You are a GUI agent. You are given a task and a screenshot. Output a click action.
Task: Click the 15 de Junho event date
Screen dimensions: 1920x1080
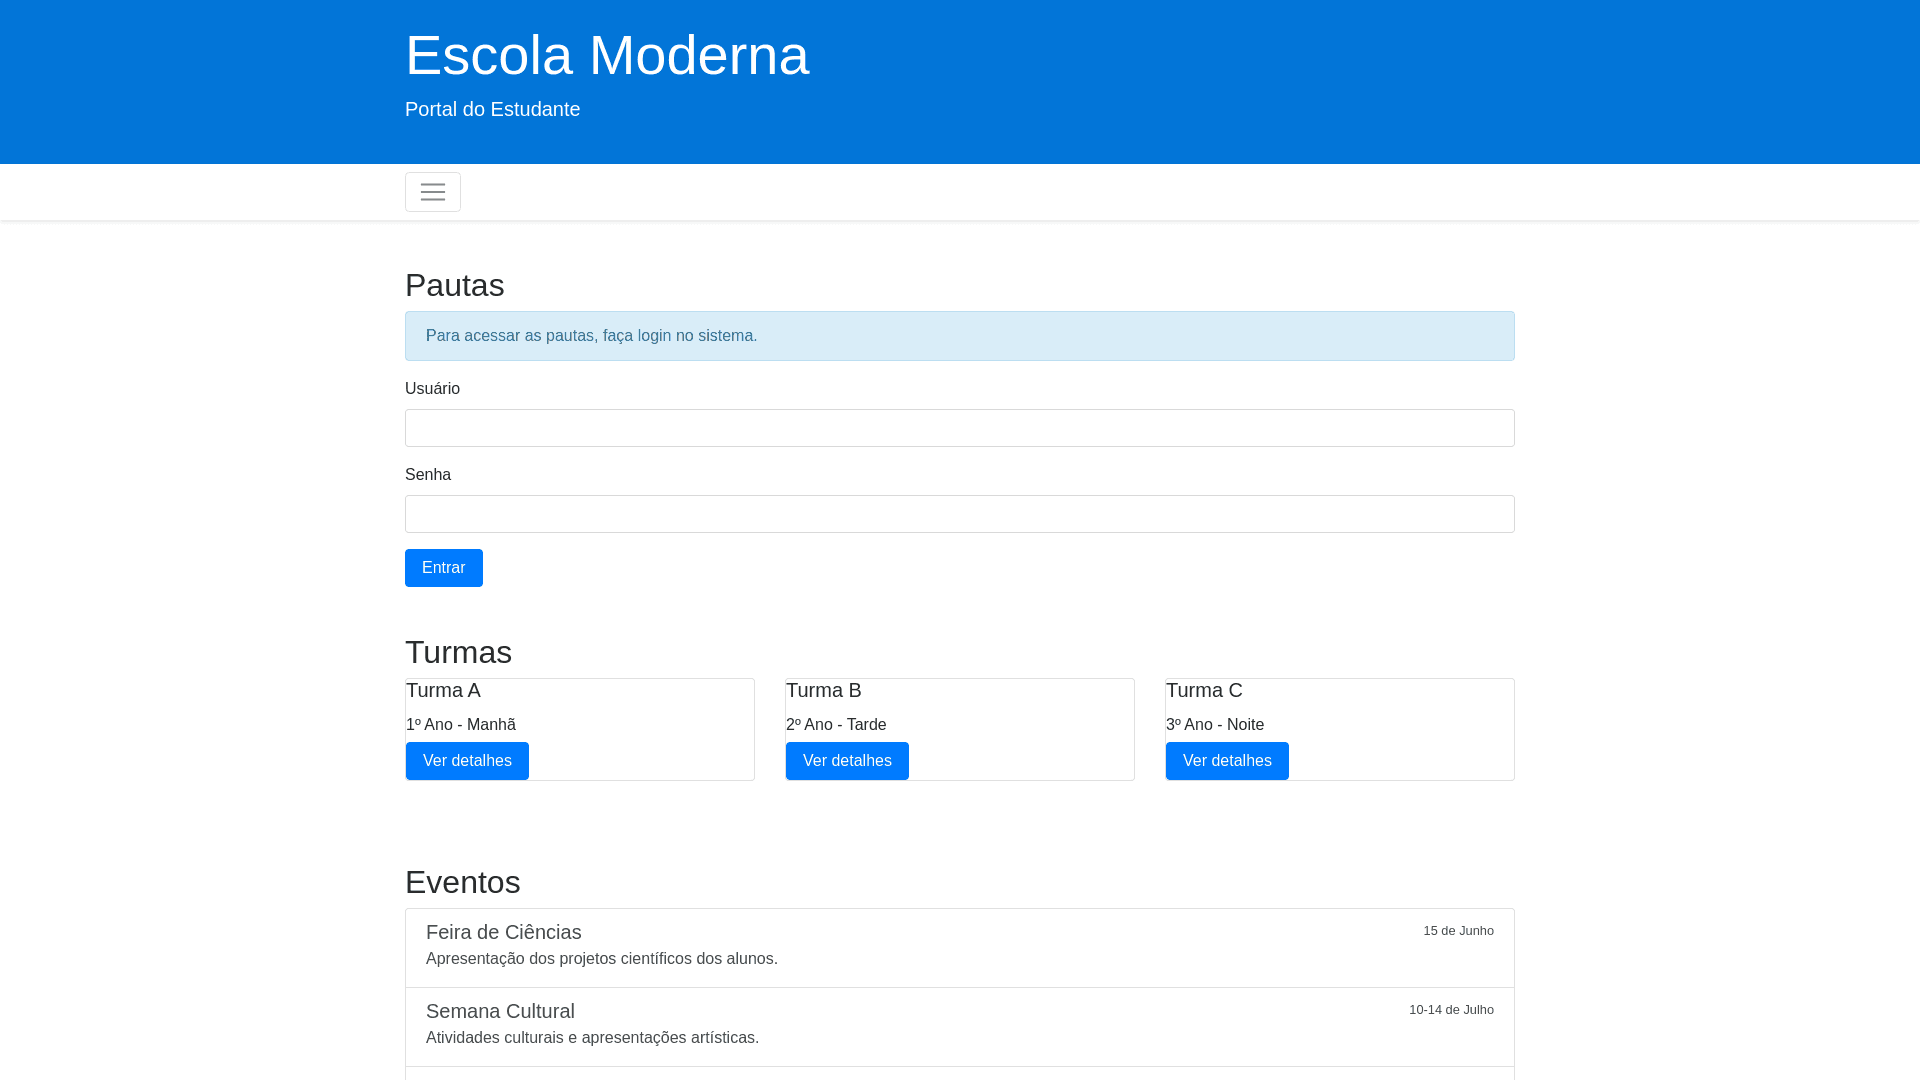point(1458,931)
